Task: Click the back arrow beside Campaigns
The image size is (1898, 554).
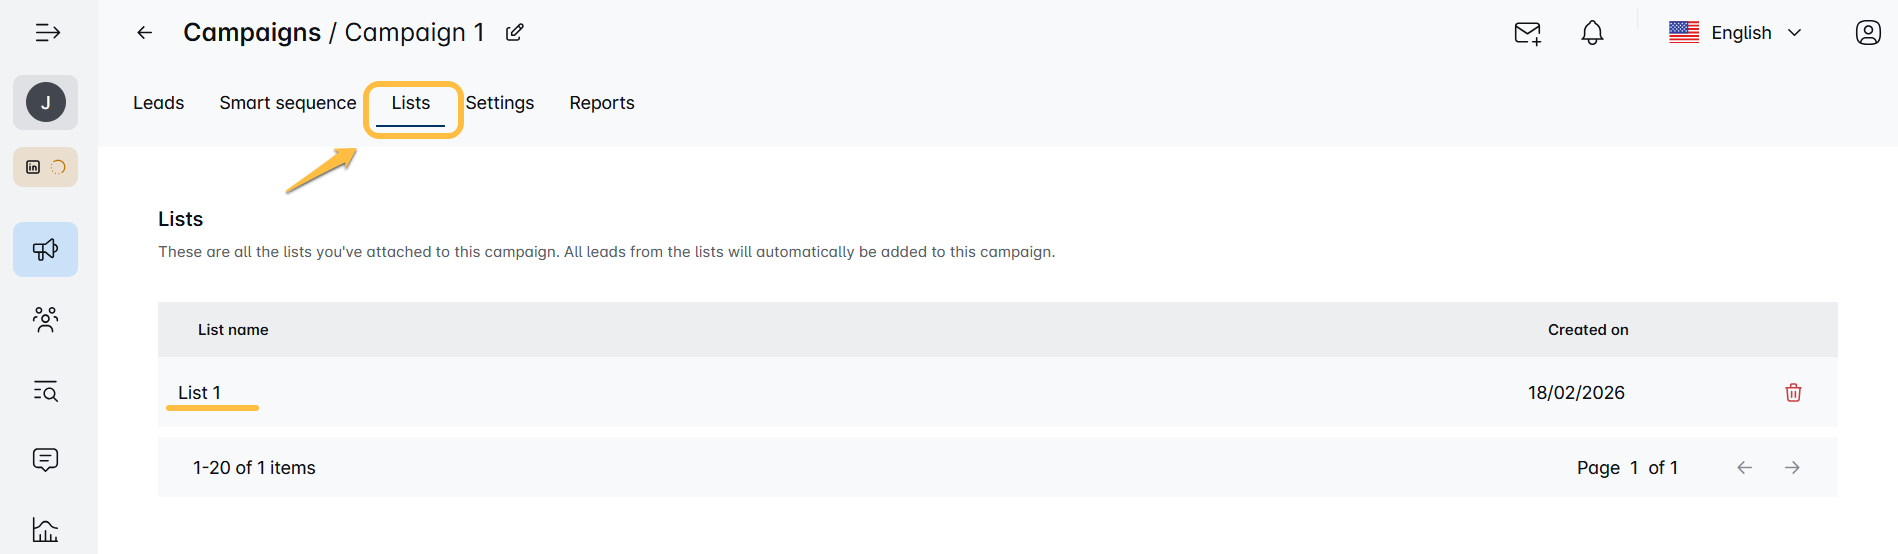Action: click(x=145, y=33)
